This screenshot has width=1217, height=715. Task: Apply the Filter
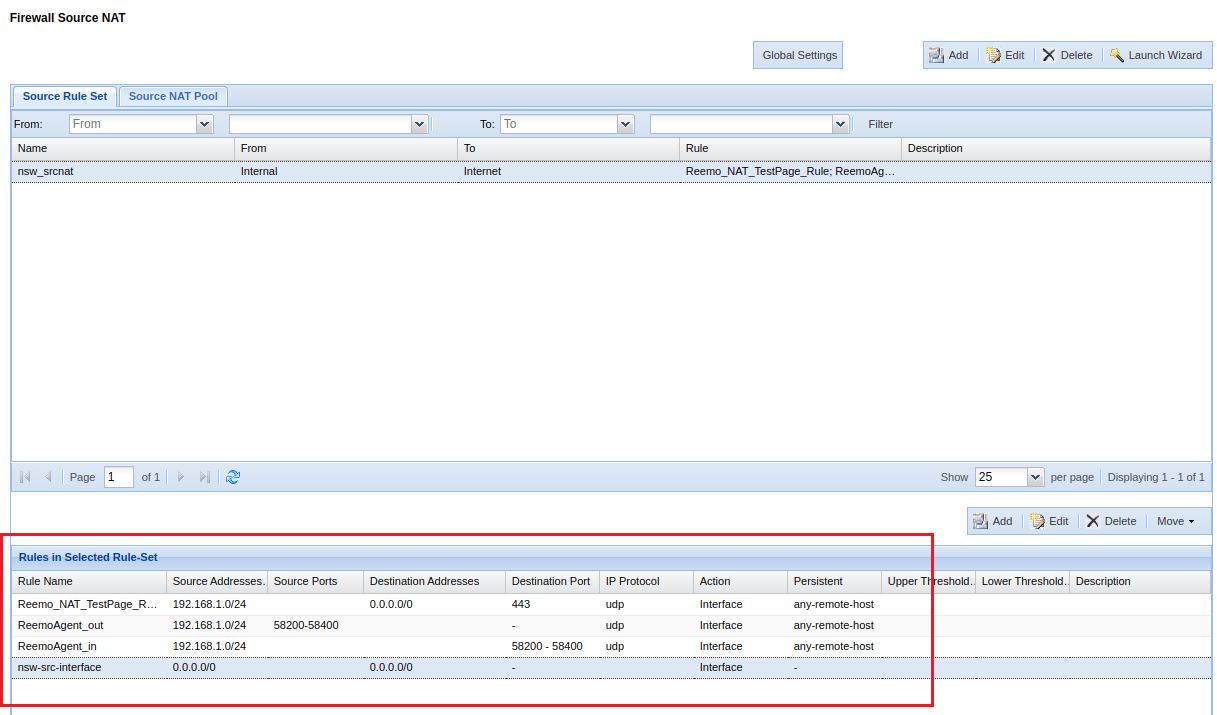pos(880,124)
